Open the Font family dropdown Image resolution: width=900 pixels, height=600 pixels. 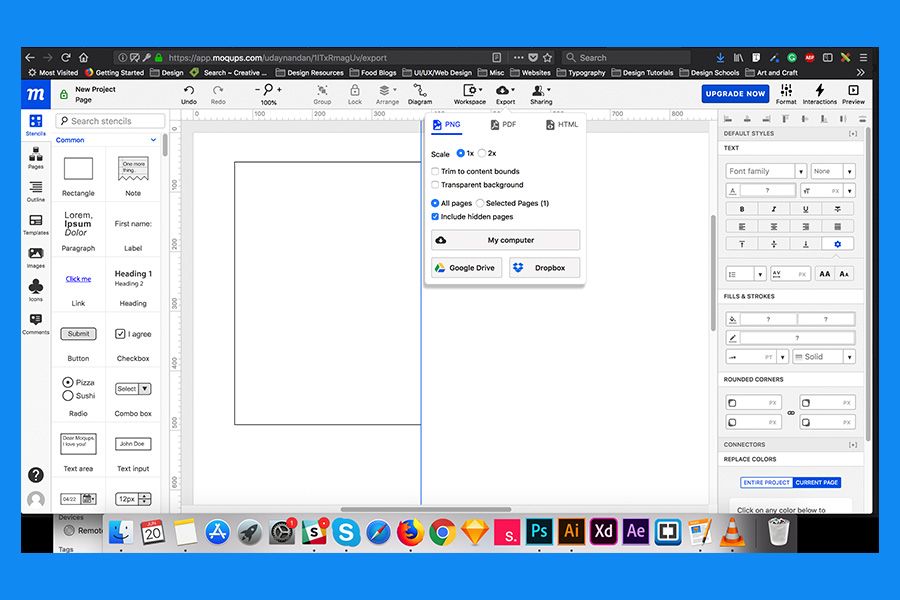pyautogui.click(x=767, y=171)
